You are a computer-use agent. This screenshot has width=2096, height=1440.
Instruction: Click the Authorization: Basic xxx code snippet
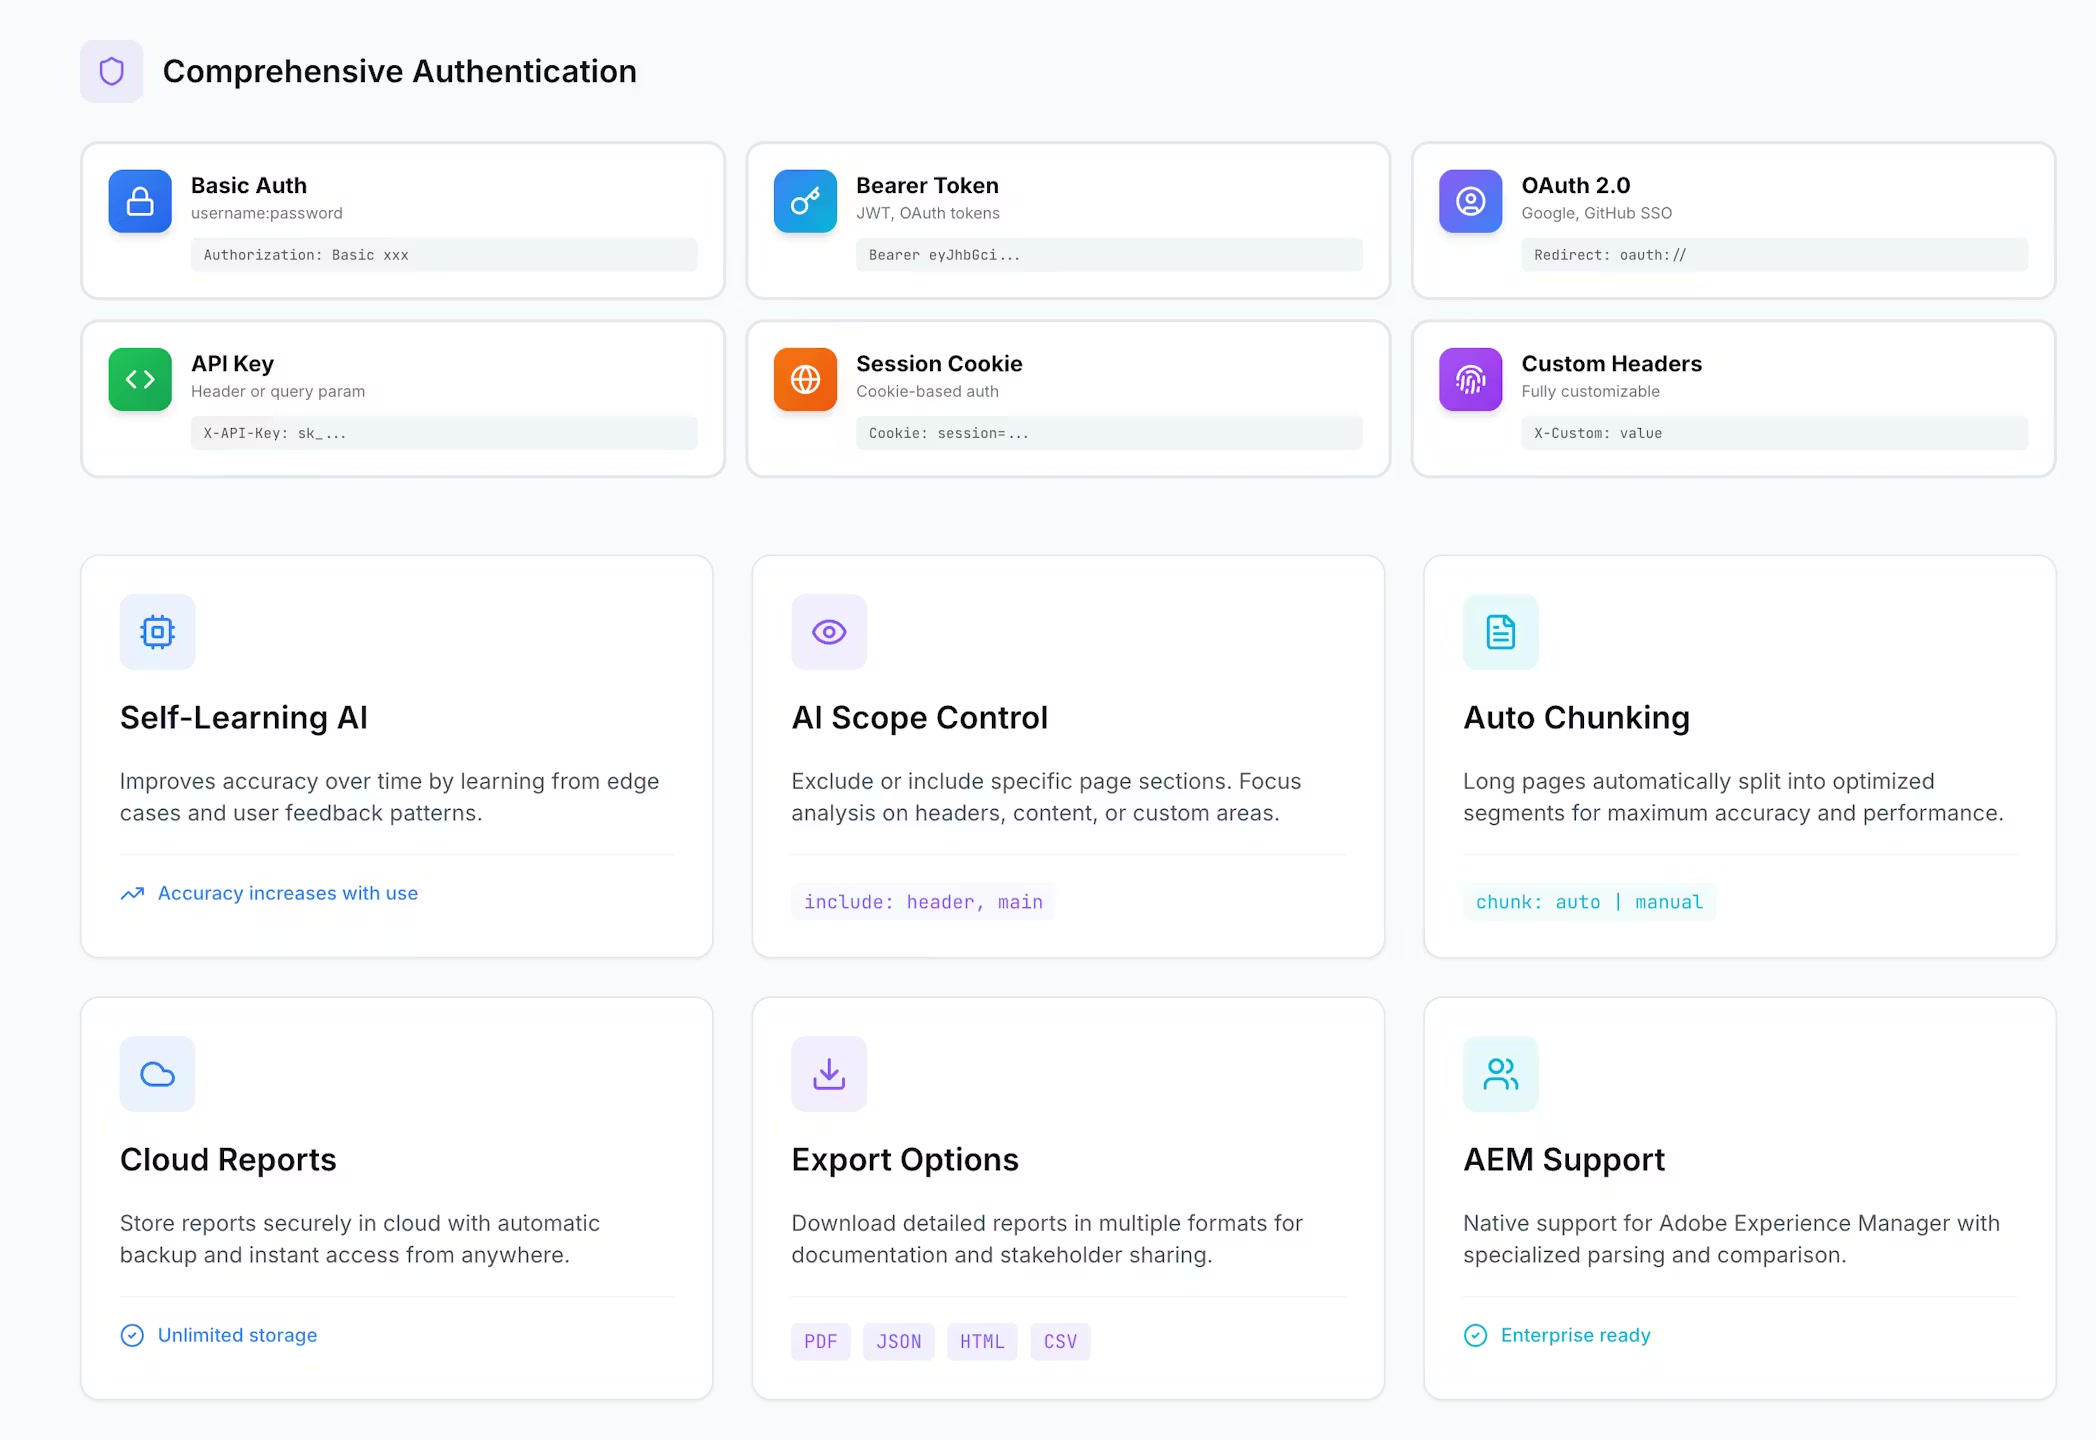[306, 255]
